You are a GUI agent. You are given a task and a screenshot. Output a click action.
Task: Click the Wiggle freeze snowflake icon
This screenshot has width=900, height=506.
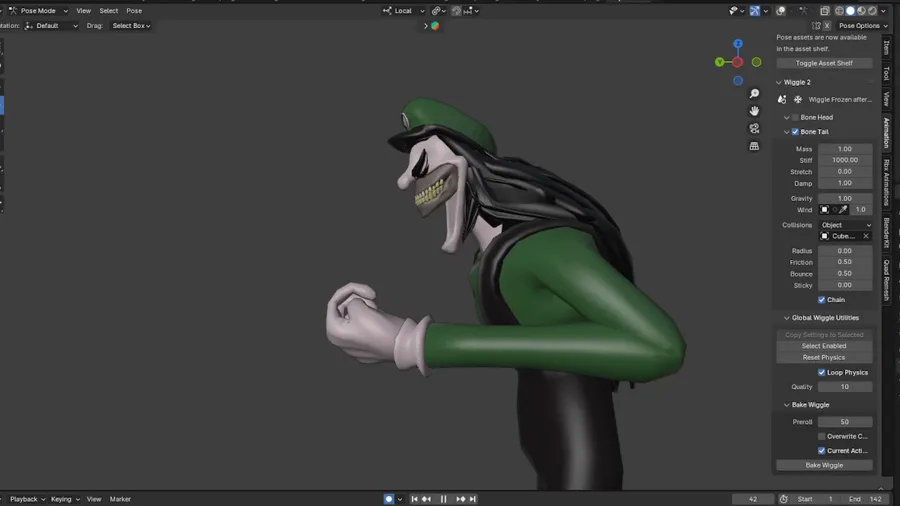click(x=798, y=99)
